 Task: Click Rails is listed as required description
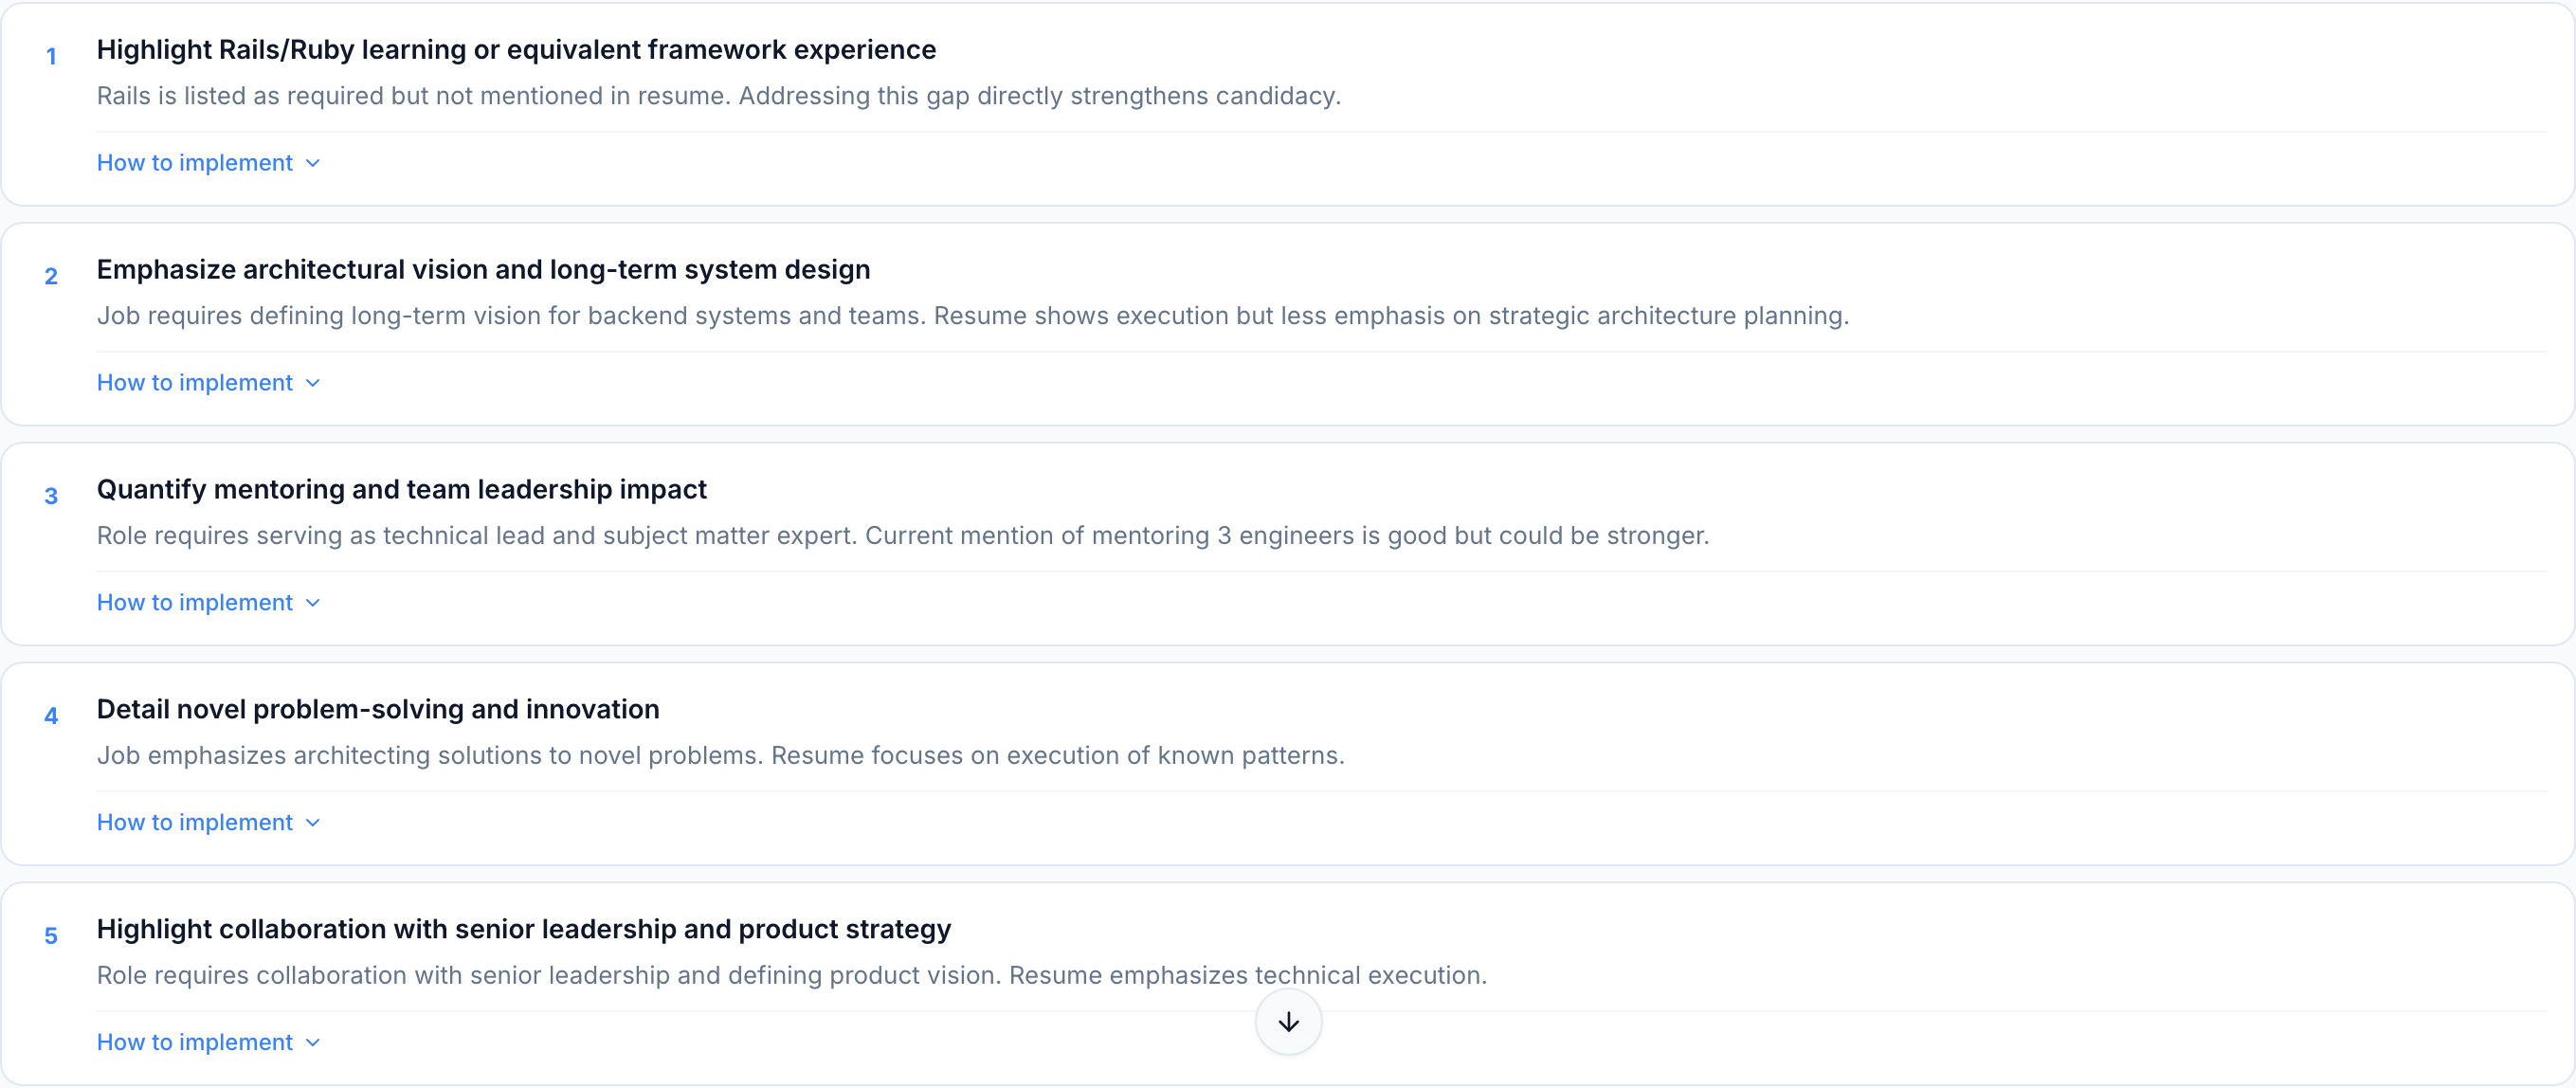coord(718,96)
